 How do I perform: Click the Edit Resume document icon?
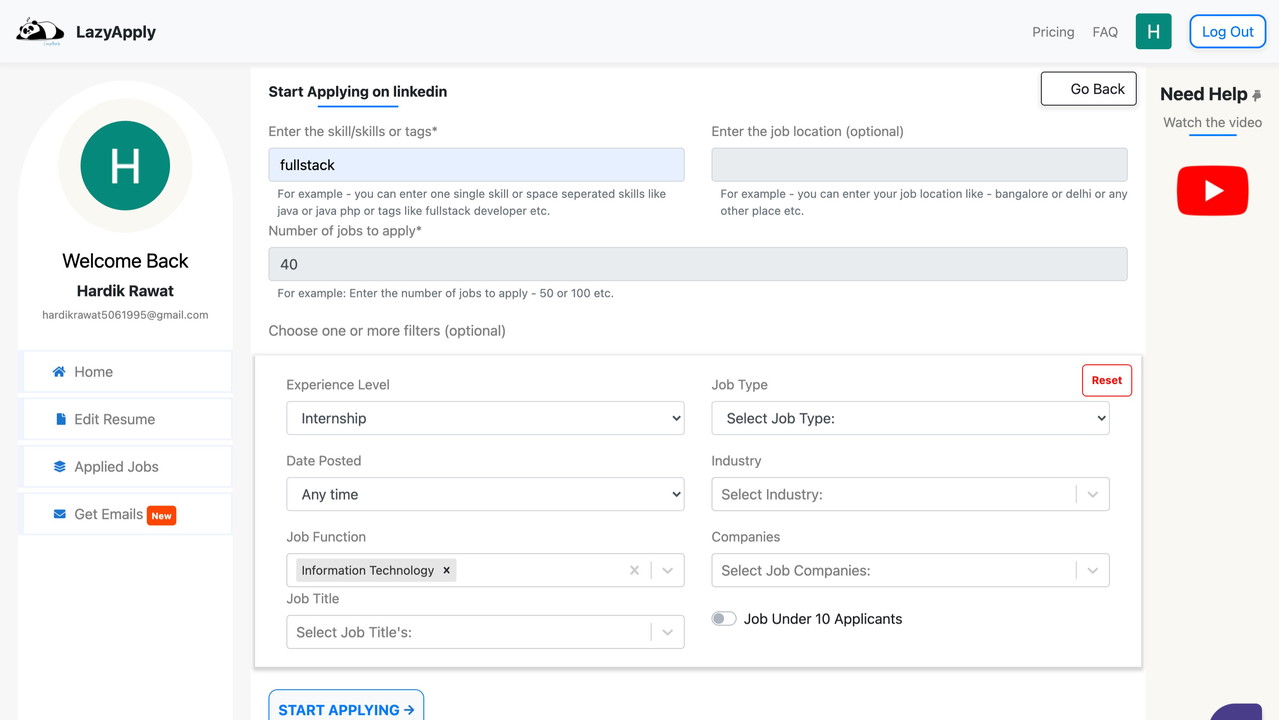[61, 419]
